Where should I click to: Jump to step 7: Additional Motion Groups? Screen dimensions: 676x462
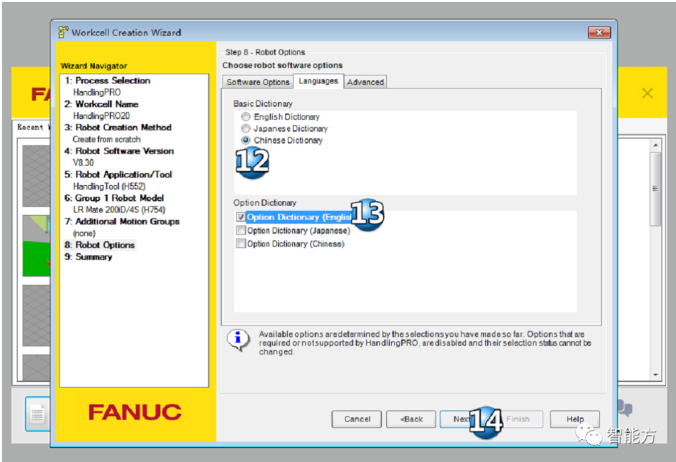[x=122, y=222]
